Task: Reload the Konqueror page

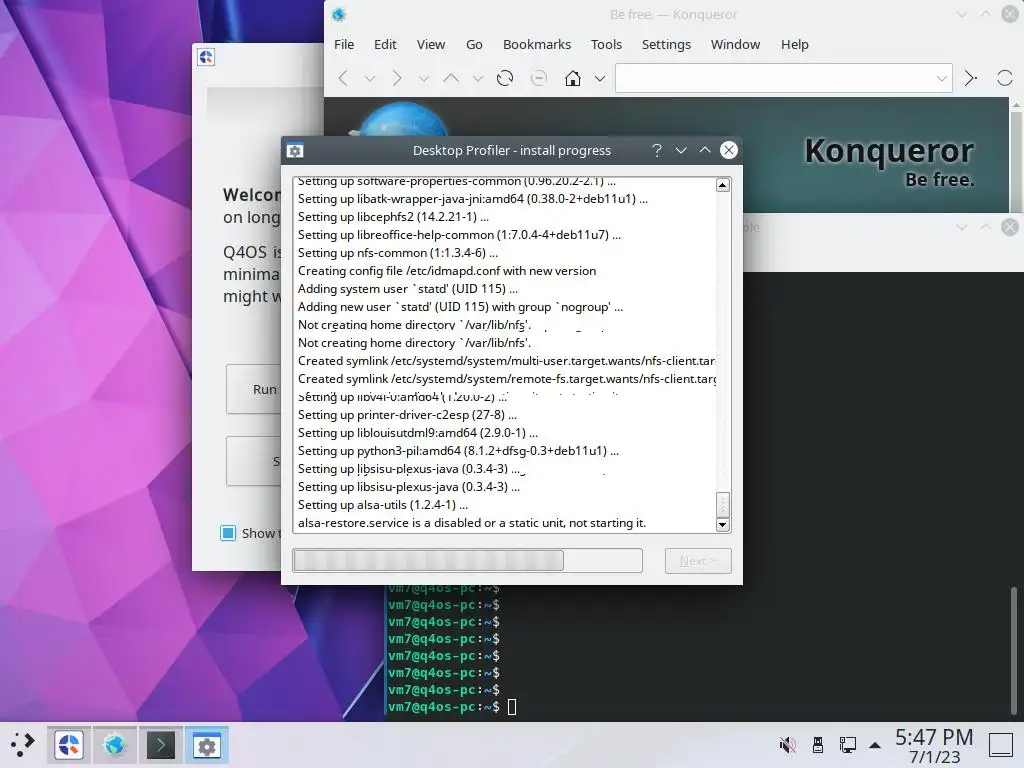Action: coord(505,78)
